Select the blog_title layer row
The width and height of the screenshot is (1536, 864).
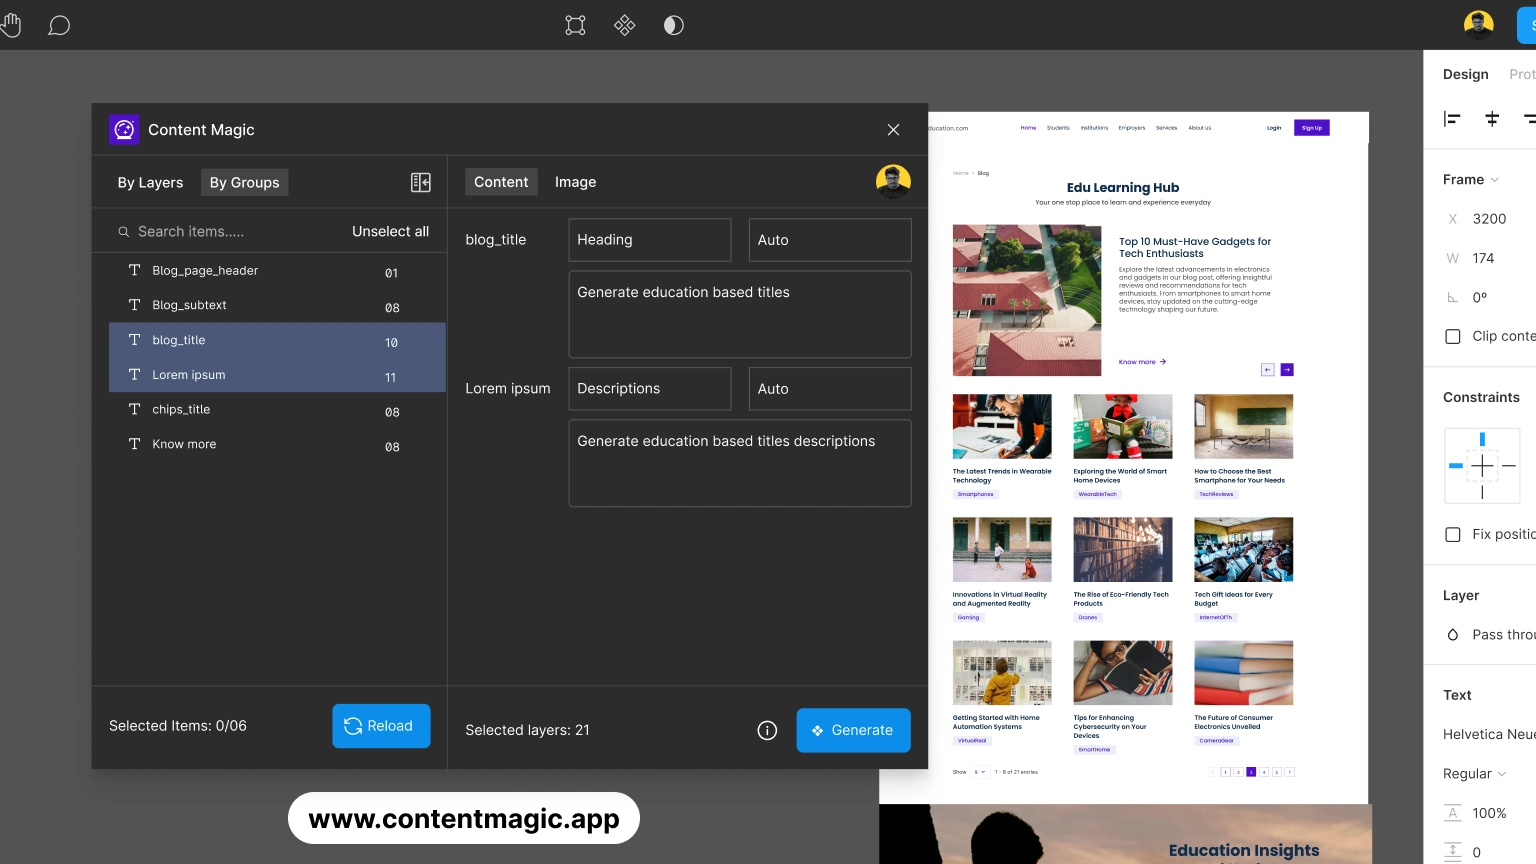277,340
